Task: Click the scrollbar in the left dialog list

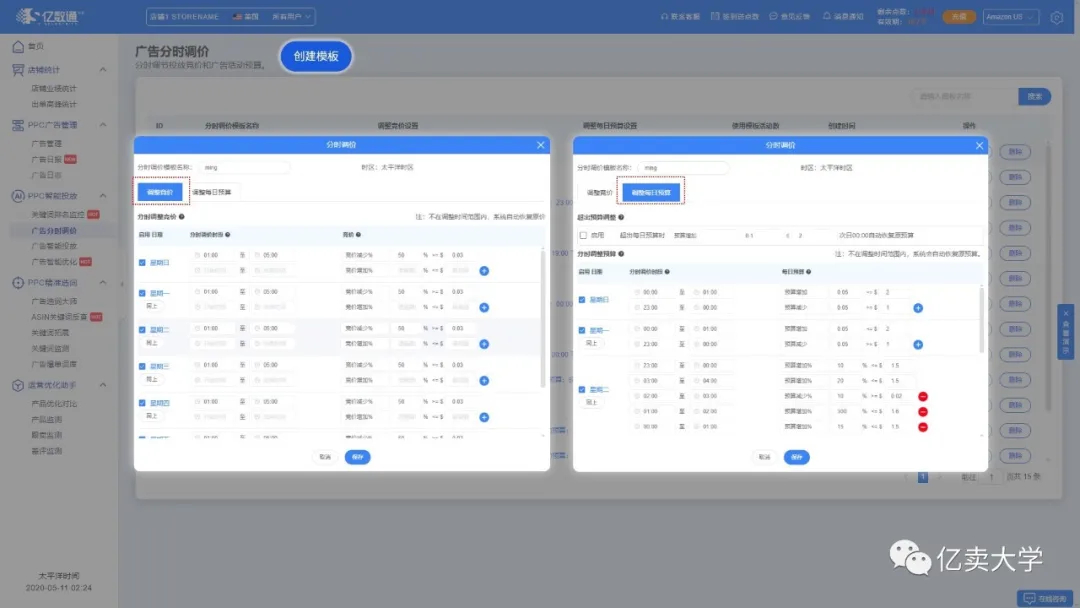Action: (543, 317)
